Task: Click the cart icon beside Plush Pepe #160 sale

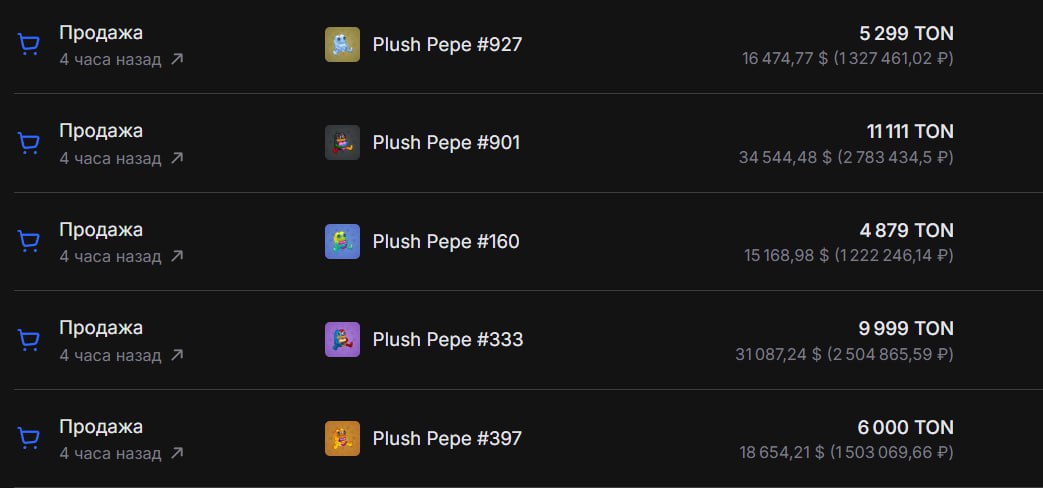Action: [x=28, y=241]
